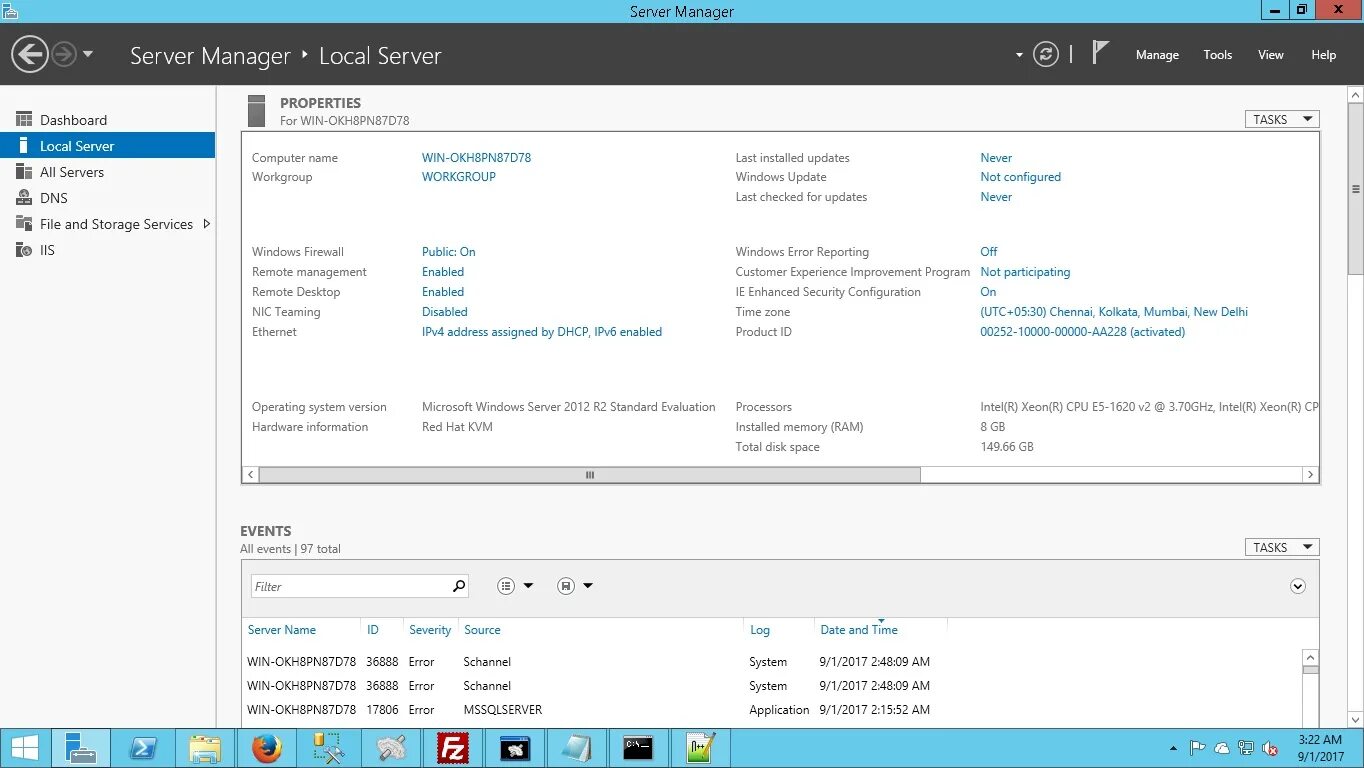Click the properties horizontal scrollbar thumb

click(x=590, y=475)
